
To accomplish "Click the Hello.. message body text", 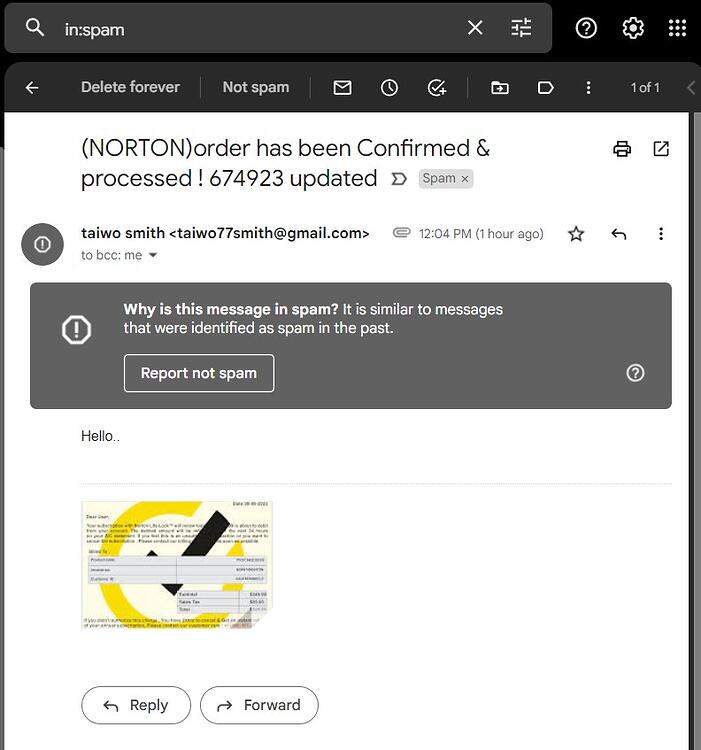I will pyautogui.click(x=100, y=436).
